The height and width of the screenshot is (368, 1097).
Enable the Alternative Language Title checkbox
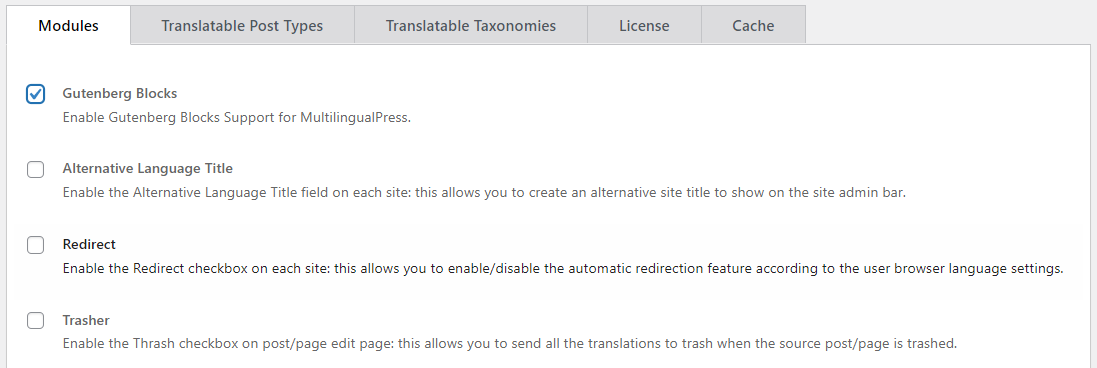coord(36,169)
